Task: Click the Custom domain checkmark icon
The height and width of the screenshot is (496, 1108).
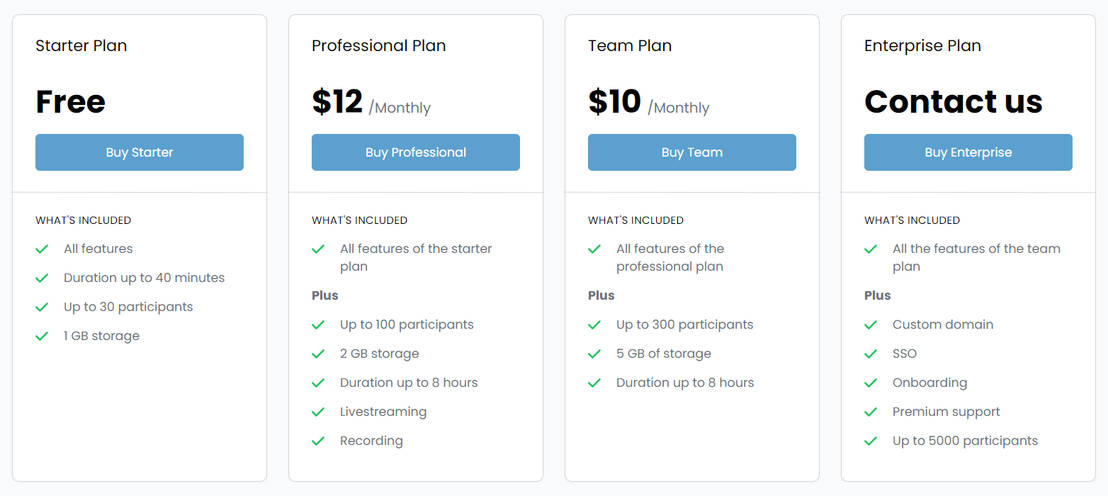Action: (870, 325)
